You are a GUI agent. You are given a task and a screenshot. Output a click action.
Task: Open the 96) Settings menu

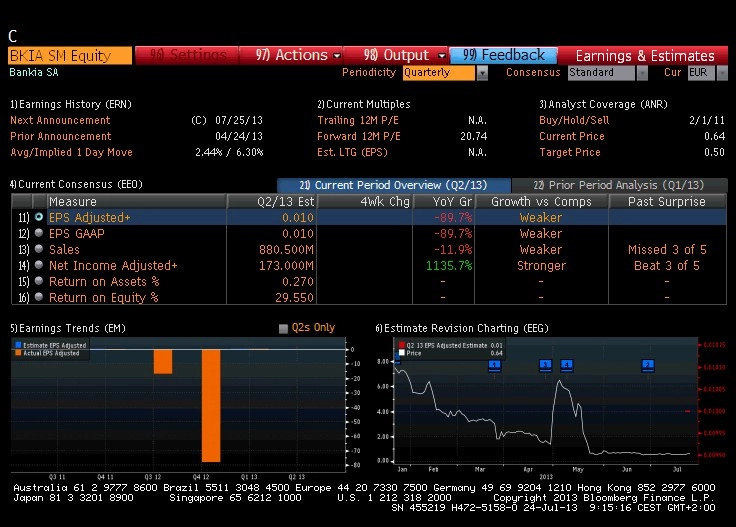pyautogui.click(x=187, y=55)
